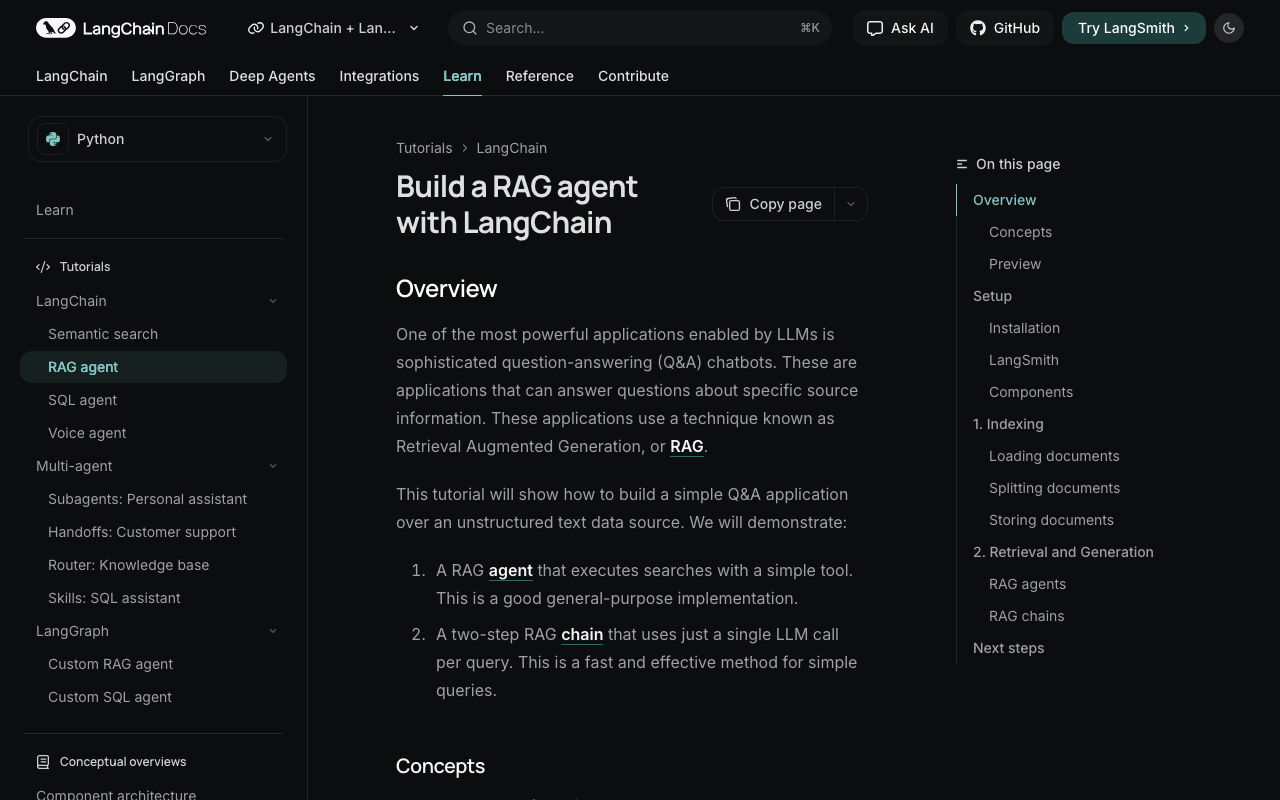Follow the RAG link in overview
The image size is (1280, 800).
point(686,446)
